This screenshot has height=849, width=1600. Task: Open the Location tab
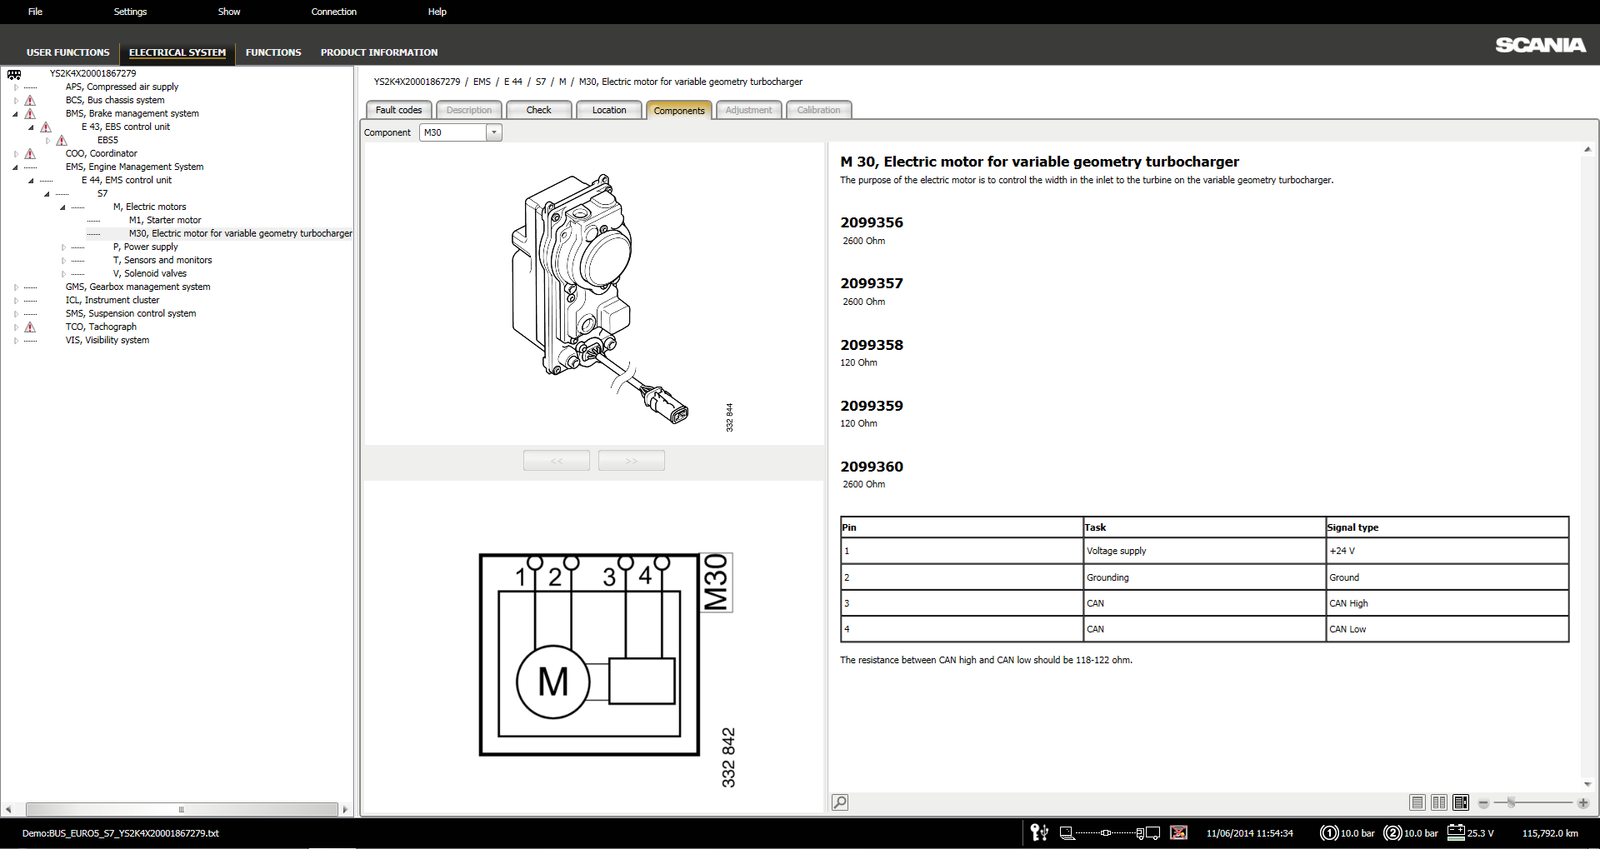(609, 110)
